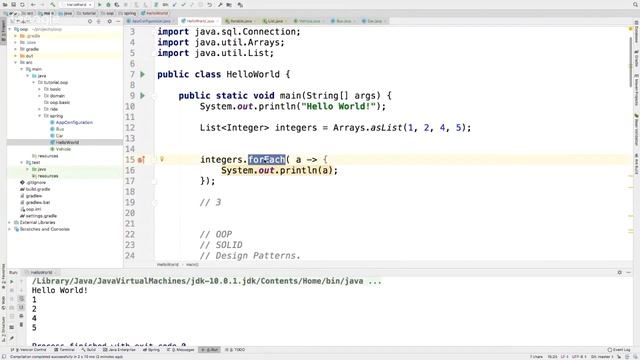Click the Build hammer icon in the top toolbar
The height and width of the screenshot is (360, 640).
click(x=53, y=5)
